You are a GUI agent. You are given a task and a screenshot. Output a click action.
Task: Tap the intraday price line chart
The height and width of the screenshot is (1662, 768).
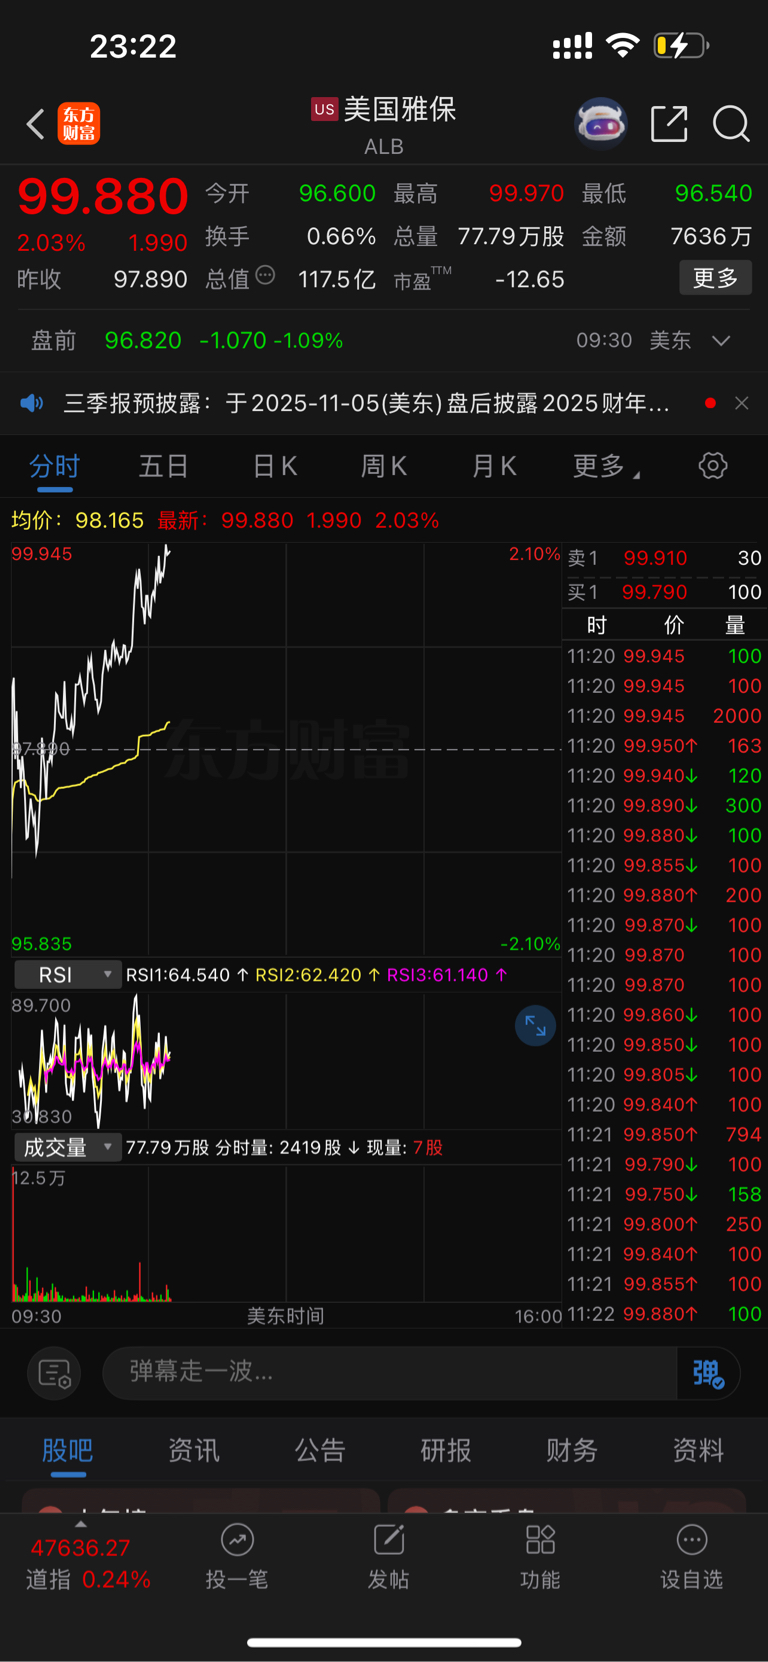286,749
